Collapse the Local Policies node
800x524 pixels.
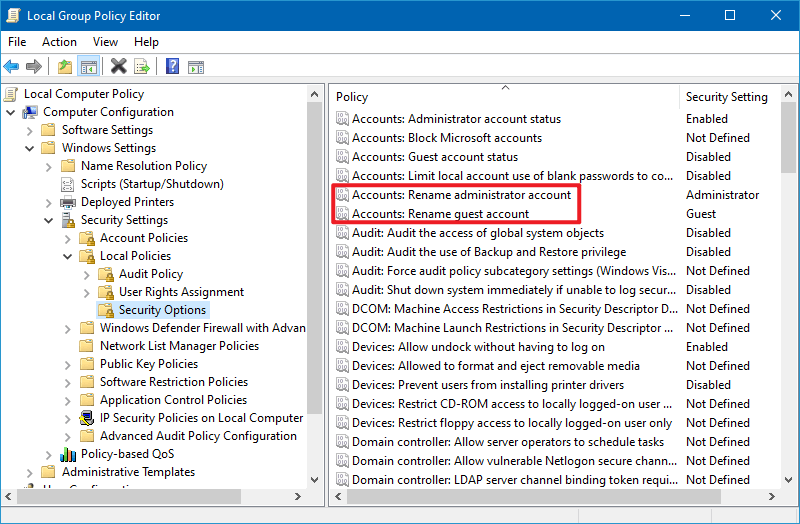[68, 256]
